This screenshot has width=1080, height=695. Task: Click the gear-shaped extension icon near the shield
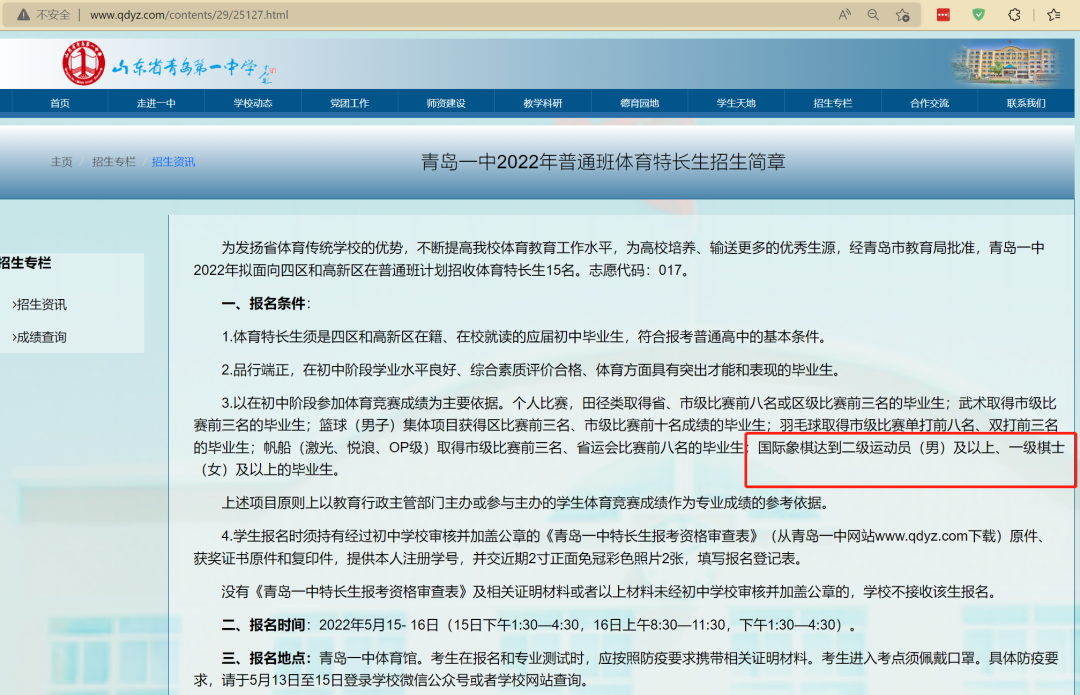click(1014, 14)
